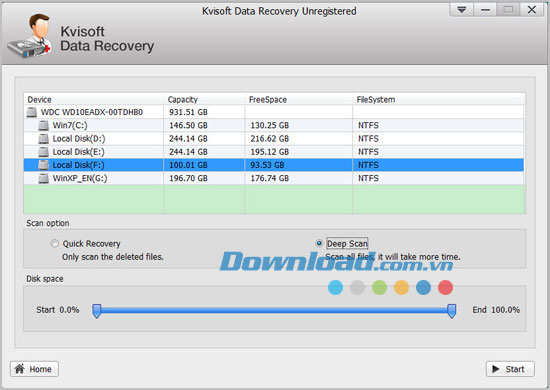Select the Local Disk(F:) row
This screenshot has height=390, width=550.
click(x=274, y=165)
